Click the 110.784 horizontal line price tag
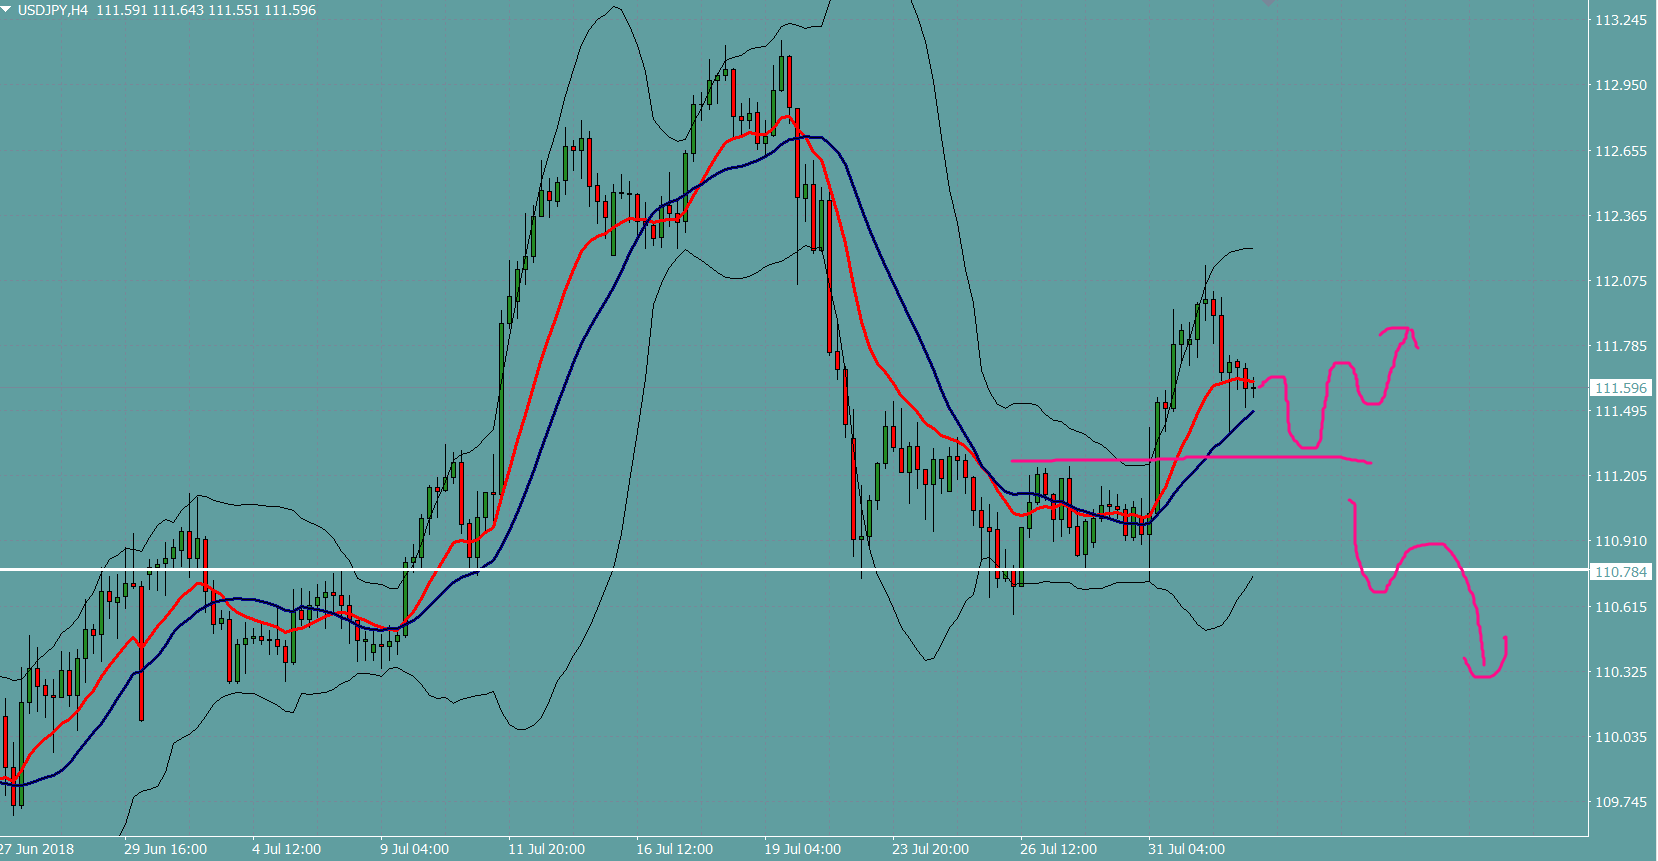This screenshot has height=861, width=1658. point(1620,572)
